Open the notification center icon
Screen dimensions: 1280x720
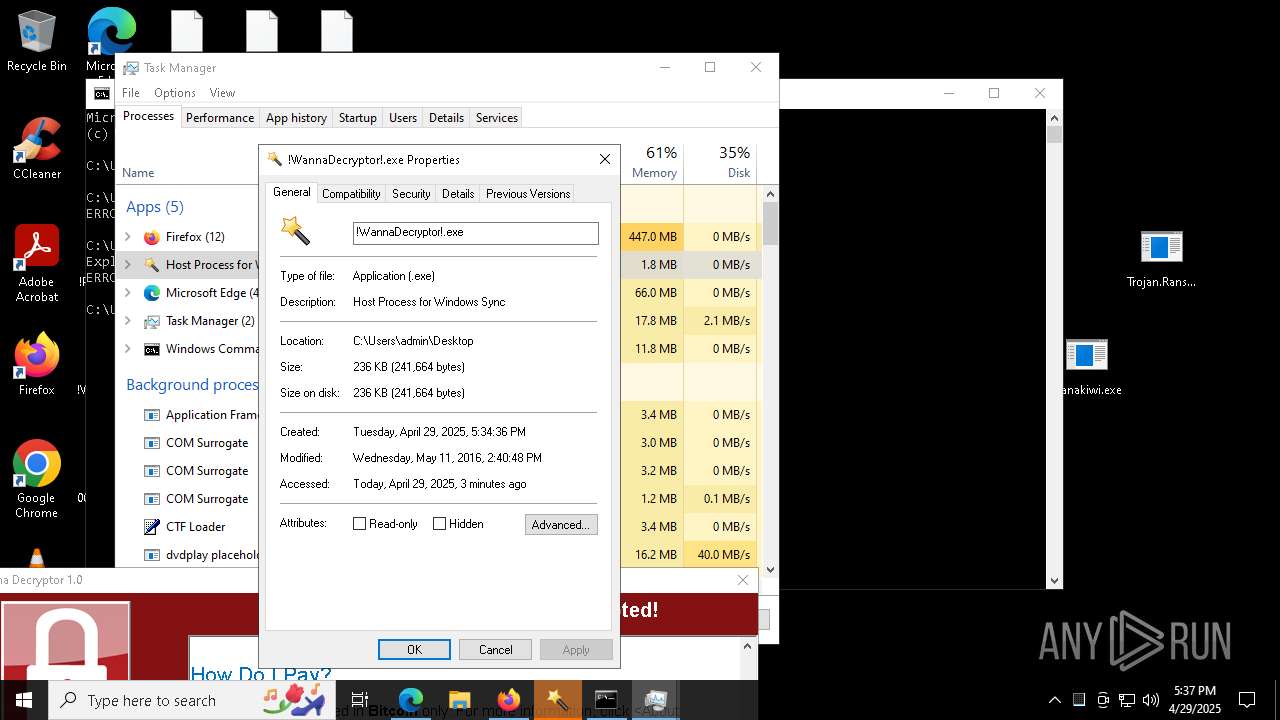(1247, 700)
